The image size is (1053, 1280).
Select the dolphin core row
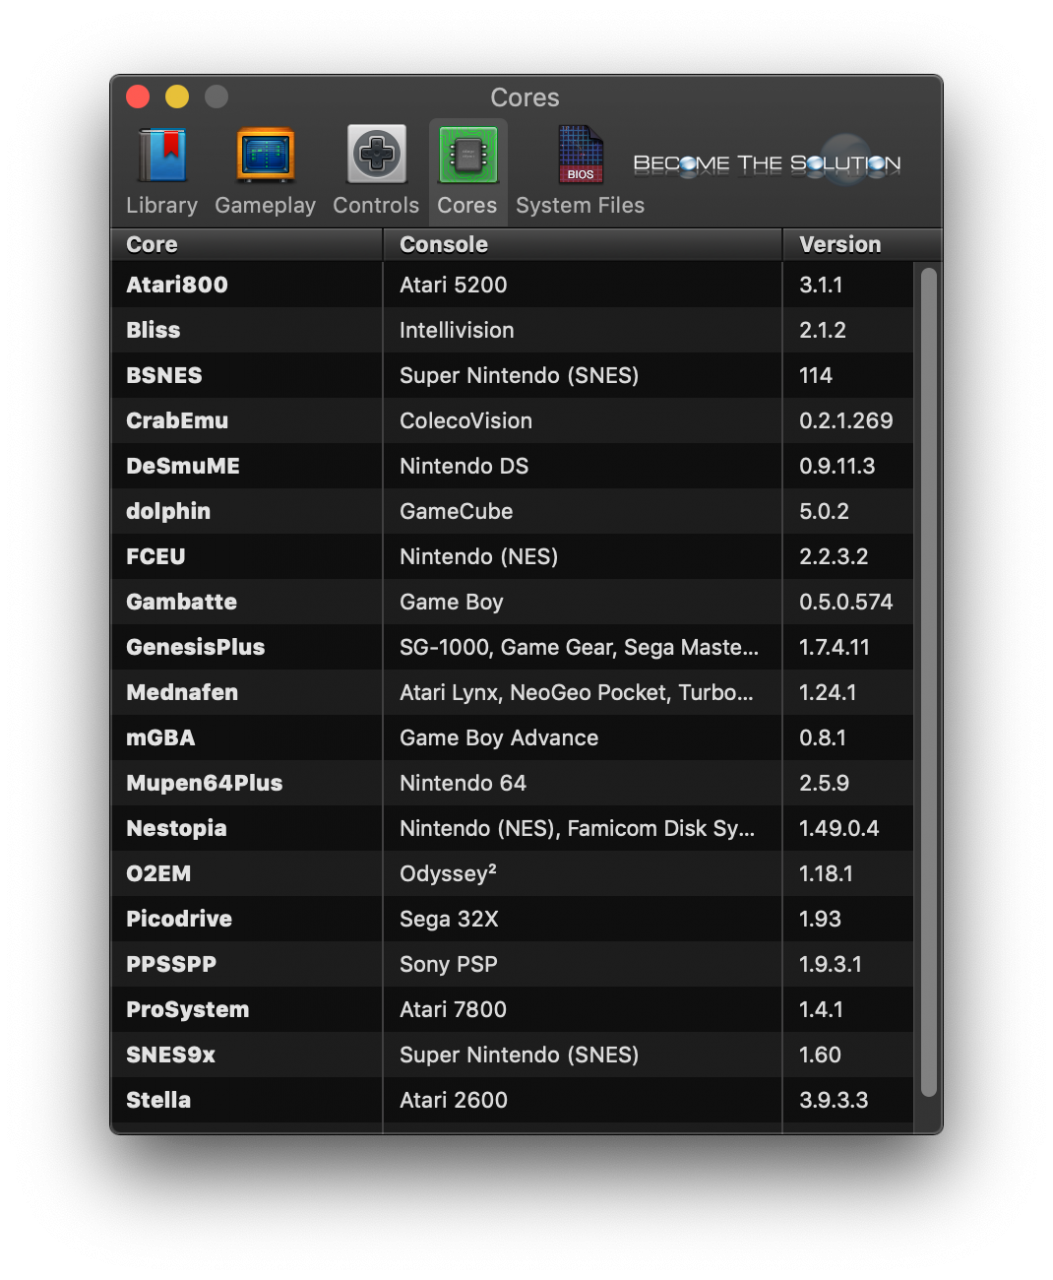(512, 511)
